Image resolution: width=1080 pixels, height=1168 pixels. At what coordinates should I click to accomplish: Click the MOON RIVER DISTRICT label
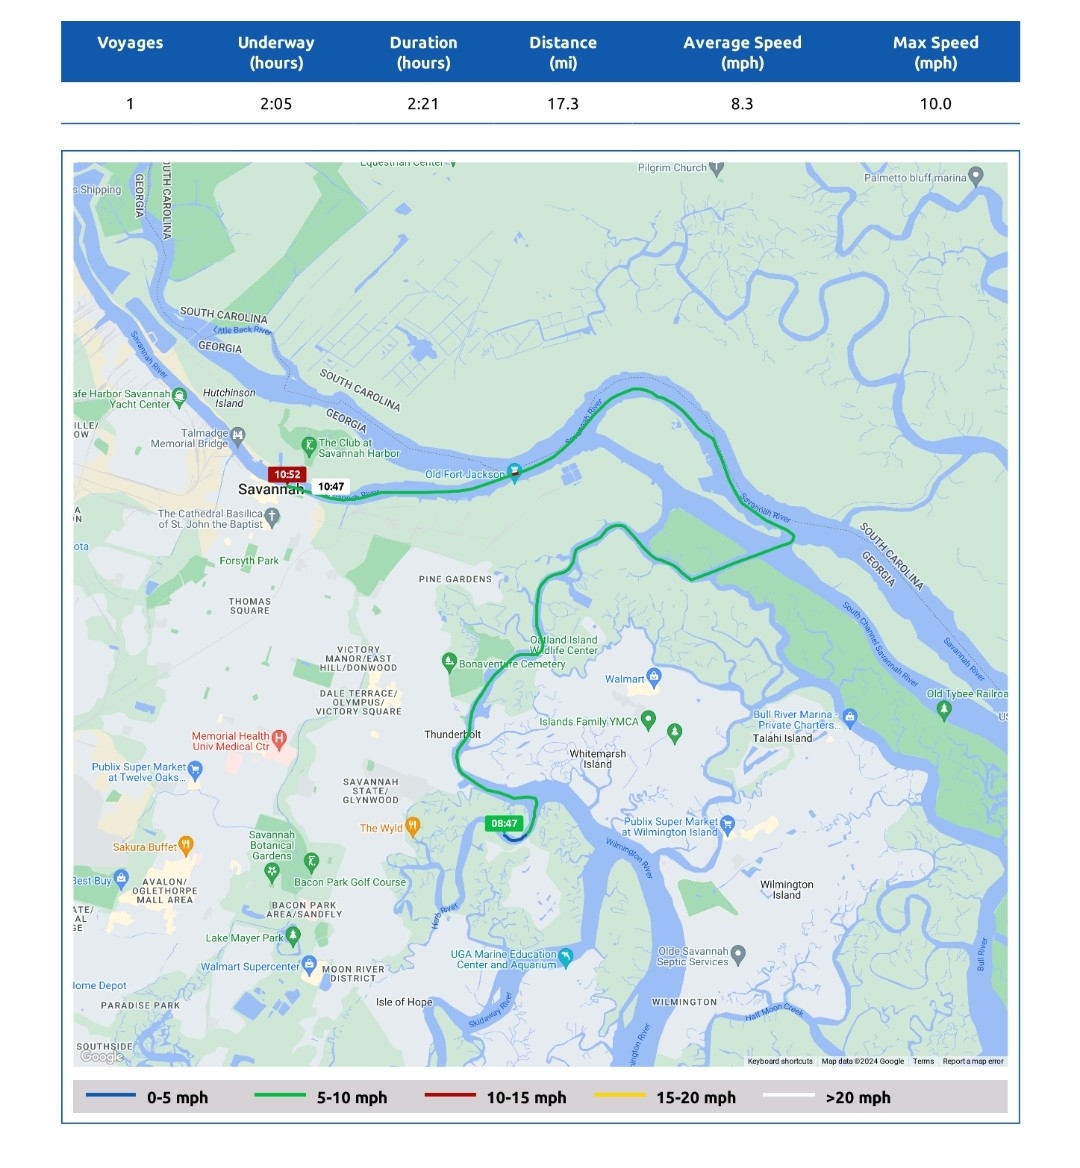(x=354, y=974)
